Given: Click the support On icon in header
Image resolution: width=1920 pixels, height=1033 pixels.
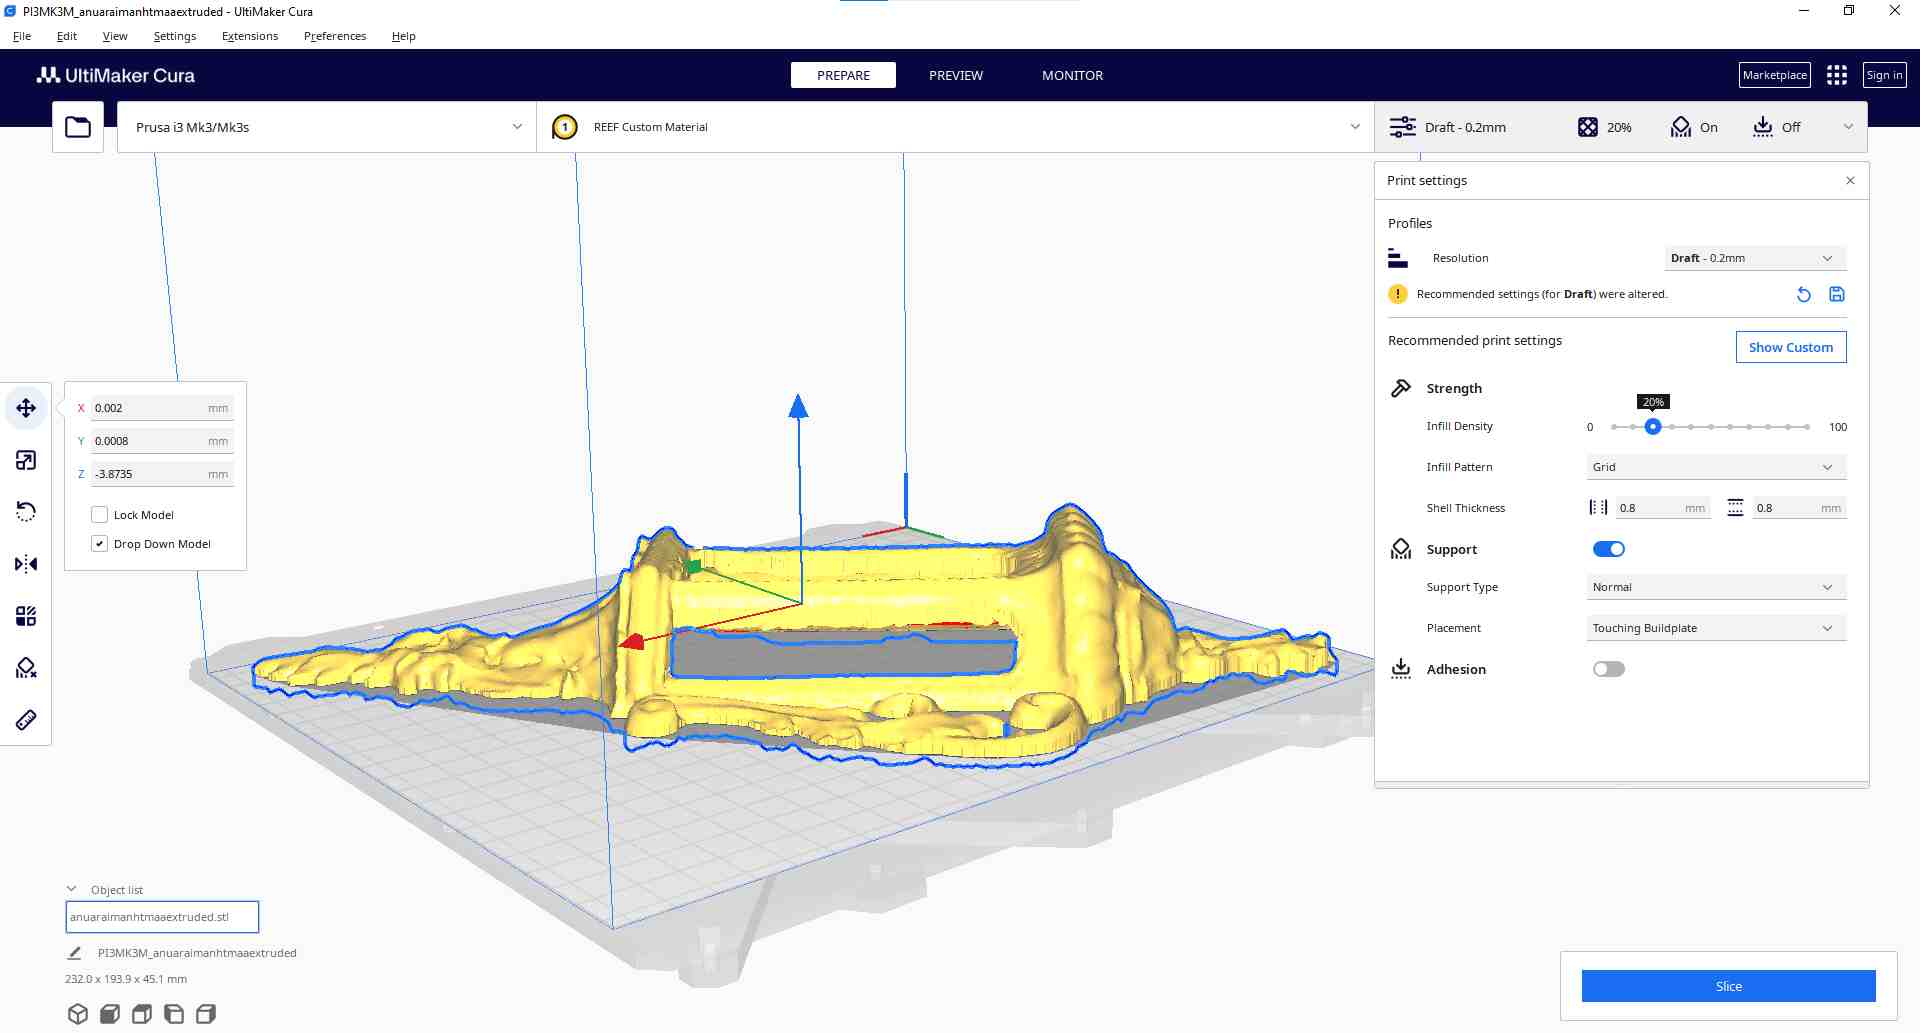Looking at the screenshot, I should pyautogui.click(x=1681, y=127).
